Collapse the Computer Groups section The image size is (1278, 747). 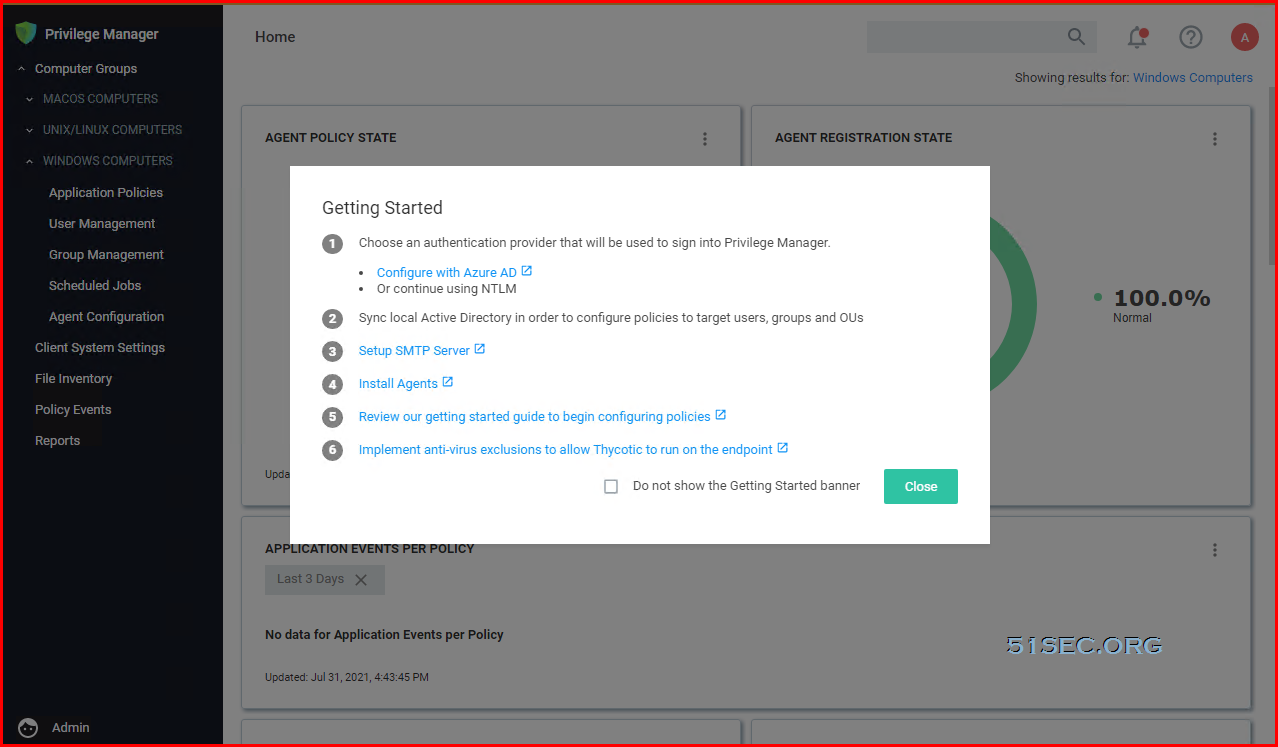tap(22, 69)
